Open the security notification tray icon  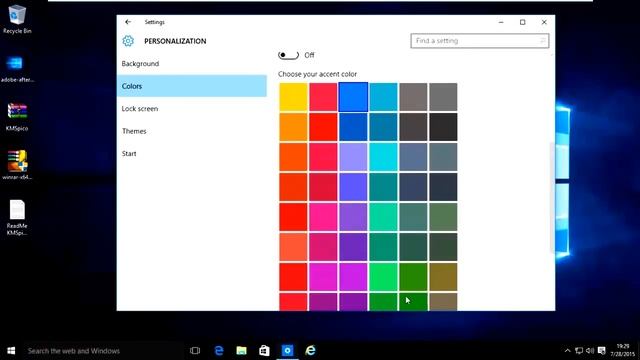(x=601, y=351)
